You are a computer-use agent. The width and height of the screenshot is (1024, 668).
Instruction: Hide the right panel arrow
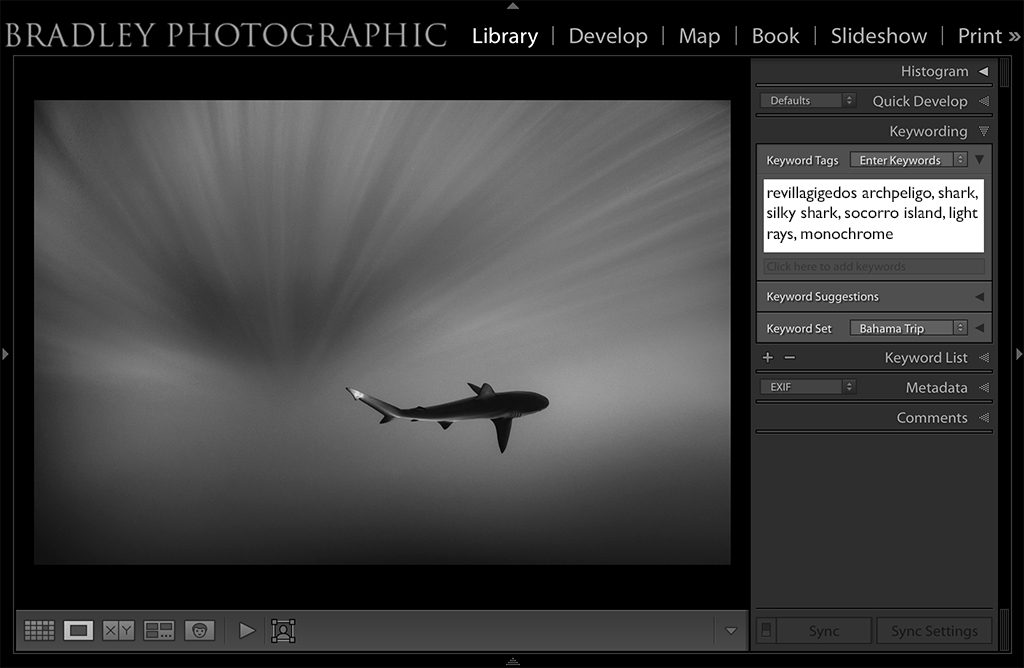pyautogui.click(x=1018, y=354)
